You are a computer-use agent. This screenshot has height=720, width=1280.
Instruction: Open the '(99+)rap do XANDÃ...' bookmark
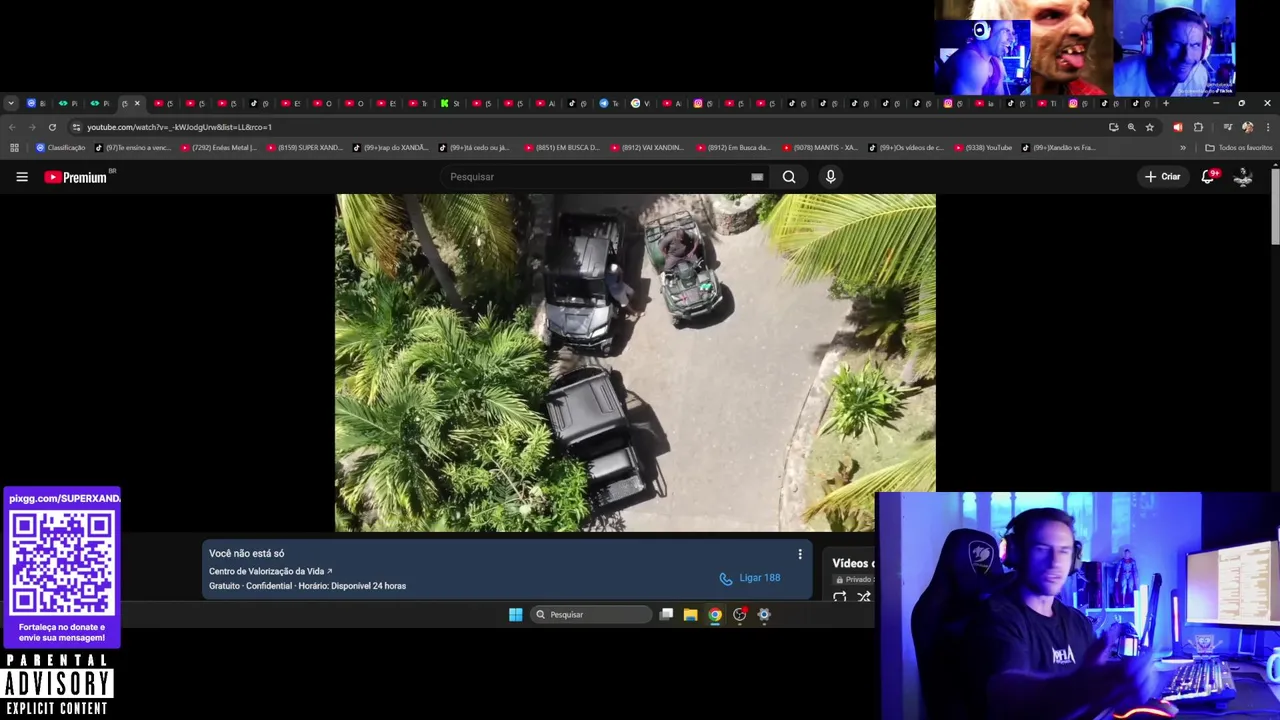click(391, 148)
